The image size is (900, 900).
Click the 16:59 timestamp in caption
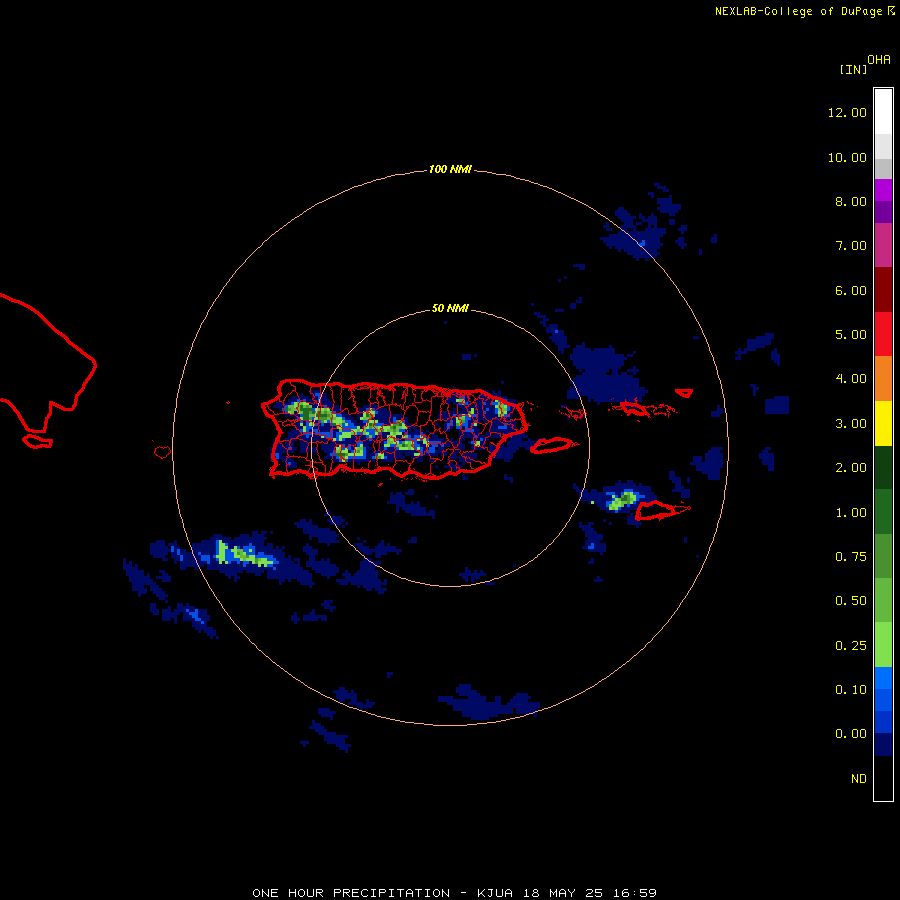(x=635, y=893)
